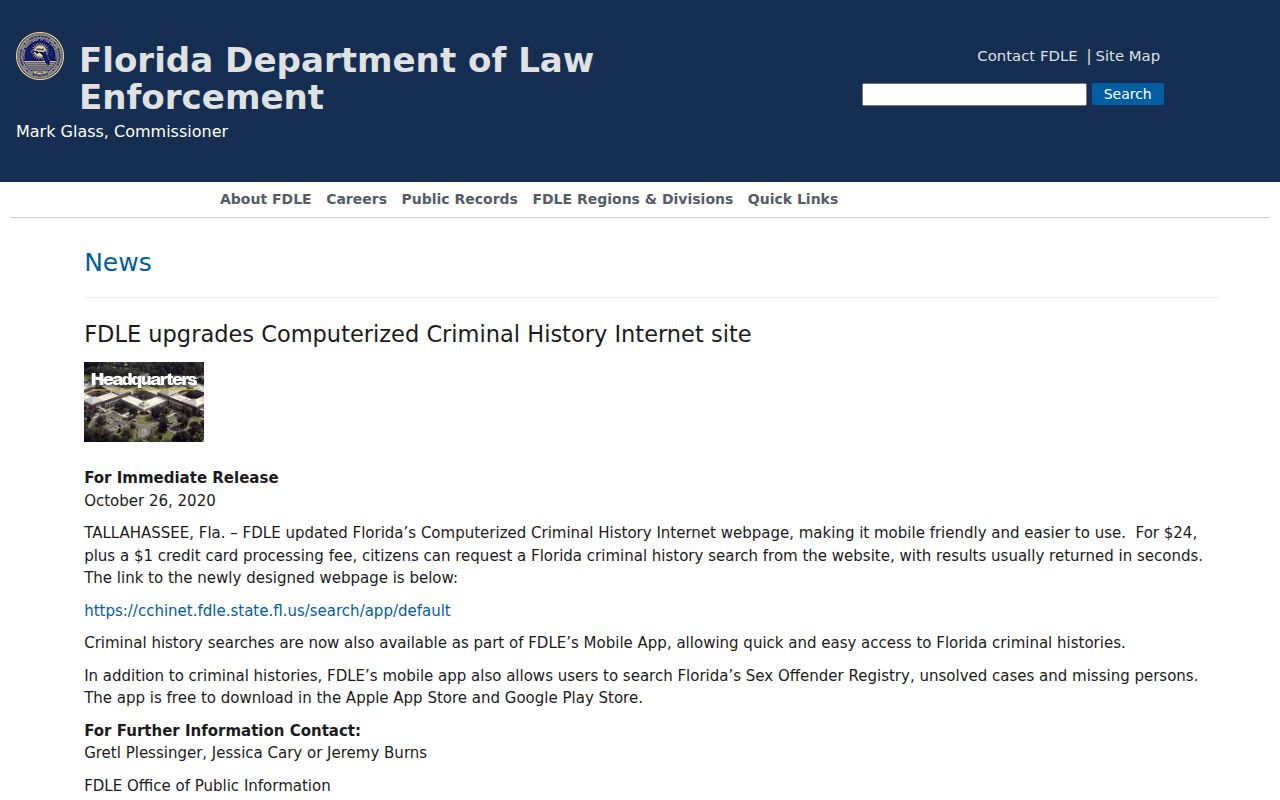Click the article title about Computerized Criminal History
1280x800 pixels.
pyautogui.click(x=417, y=334)
